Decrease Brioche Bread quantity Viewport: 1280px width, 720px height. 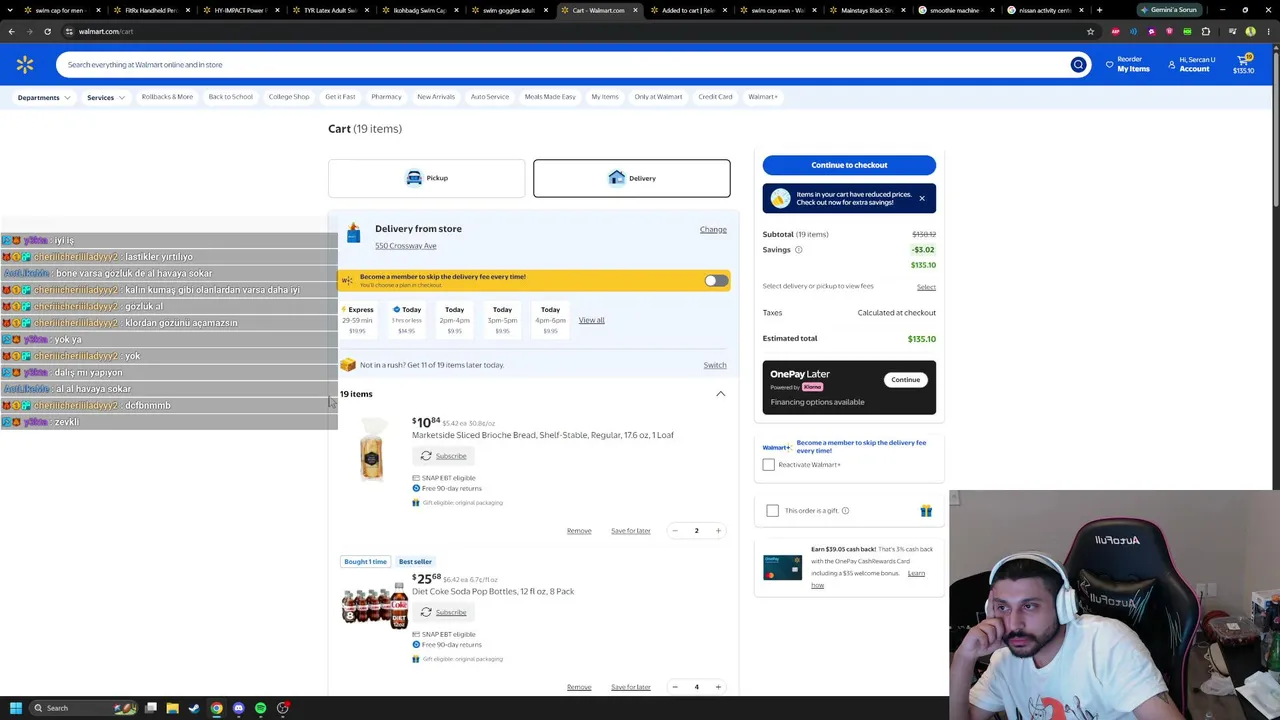click(x=675, y=531)
